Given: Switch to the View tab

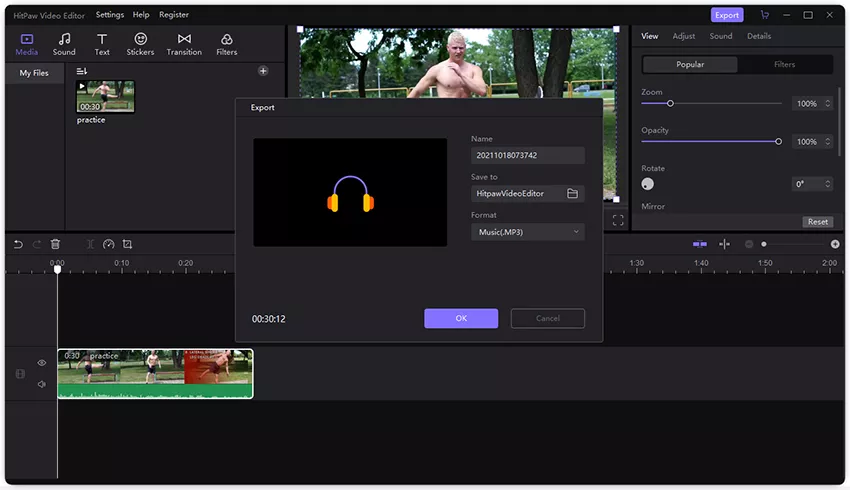Looking at the screenshot, I should click(649, 36).
